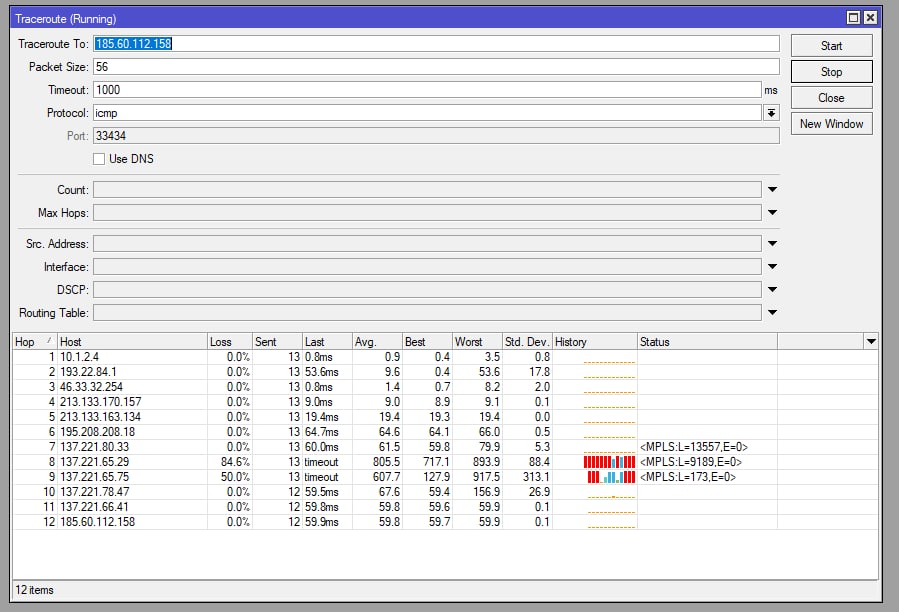Sort by the Avg. column header
This screenshot has width=899, height=612.
click(x=377, y=342)
